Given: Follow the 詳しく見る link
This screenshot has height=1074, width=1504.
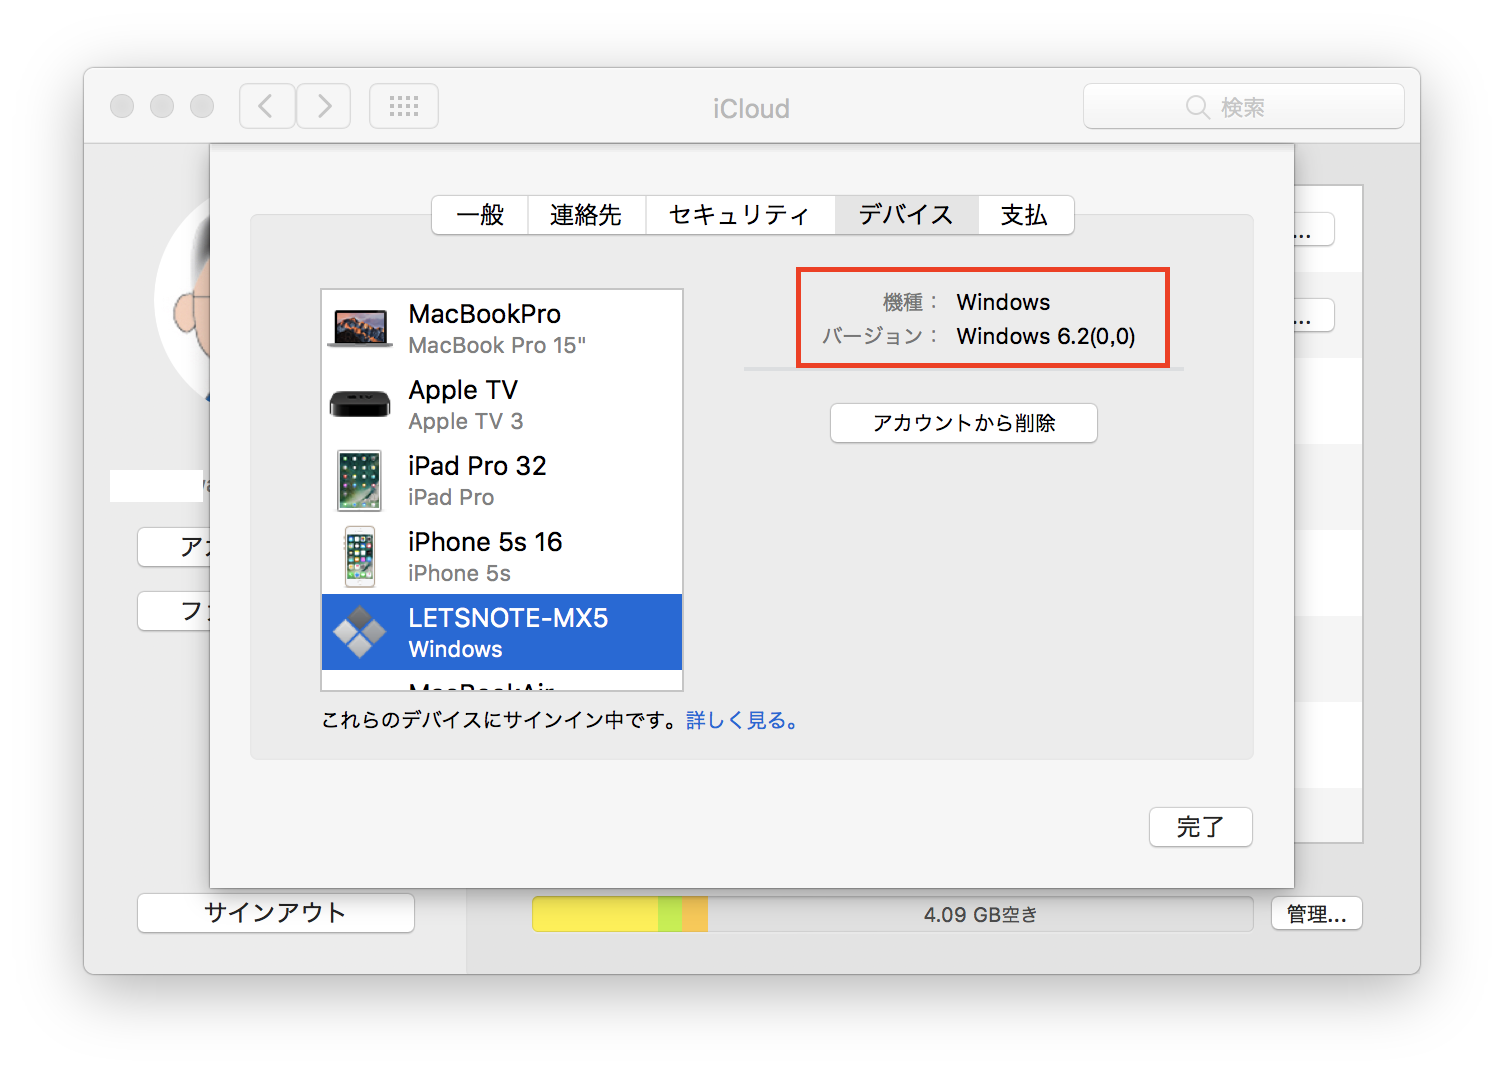Looking at the screenshot, I should click(742, 721).
